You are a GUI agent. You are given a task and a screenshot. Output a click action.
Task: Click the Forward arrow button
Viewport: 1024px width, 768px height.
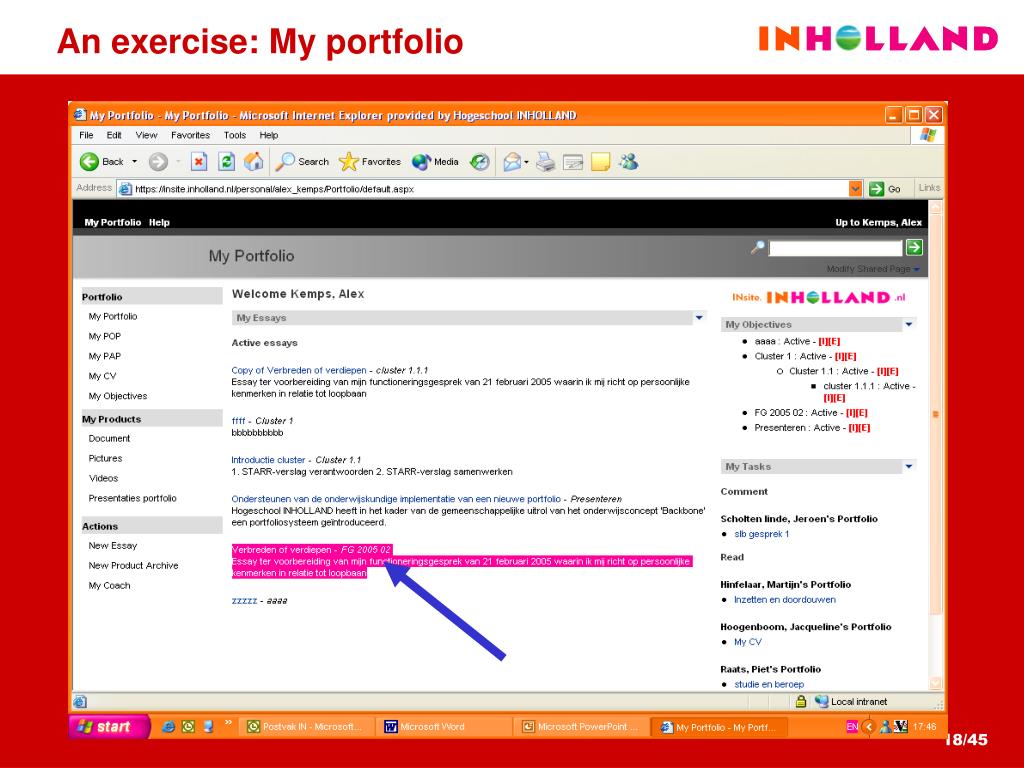point(158,161)
